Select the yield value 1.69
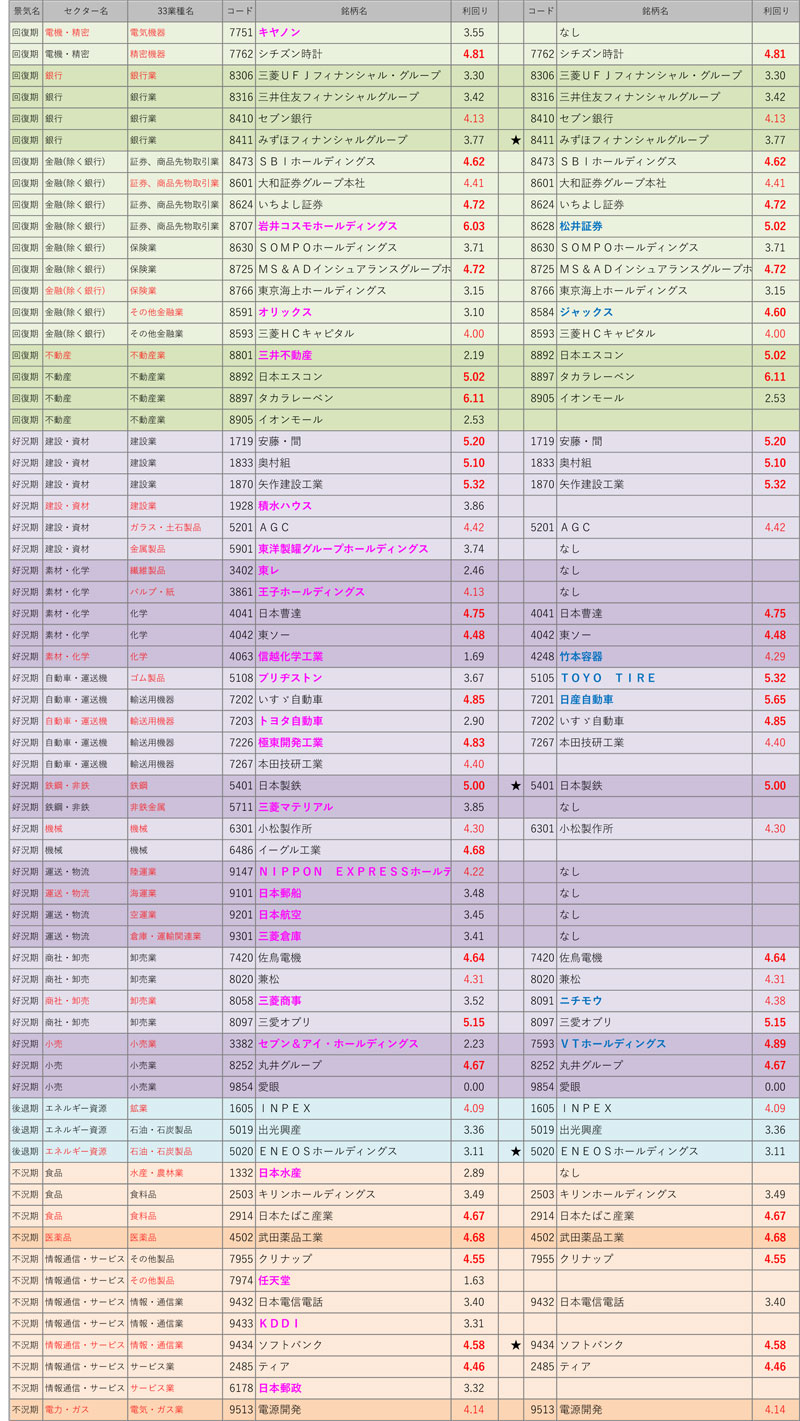 (x=474, y=656)
